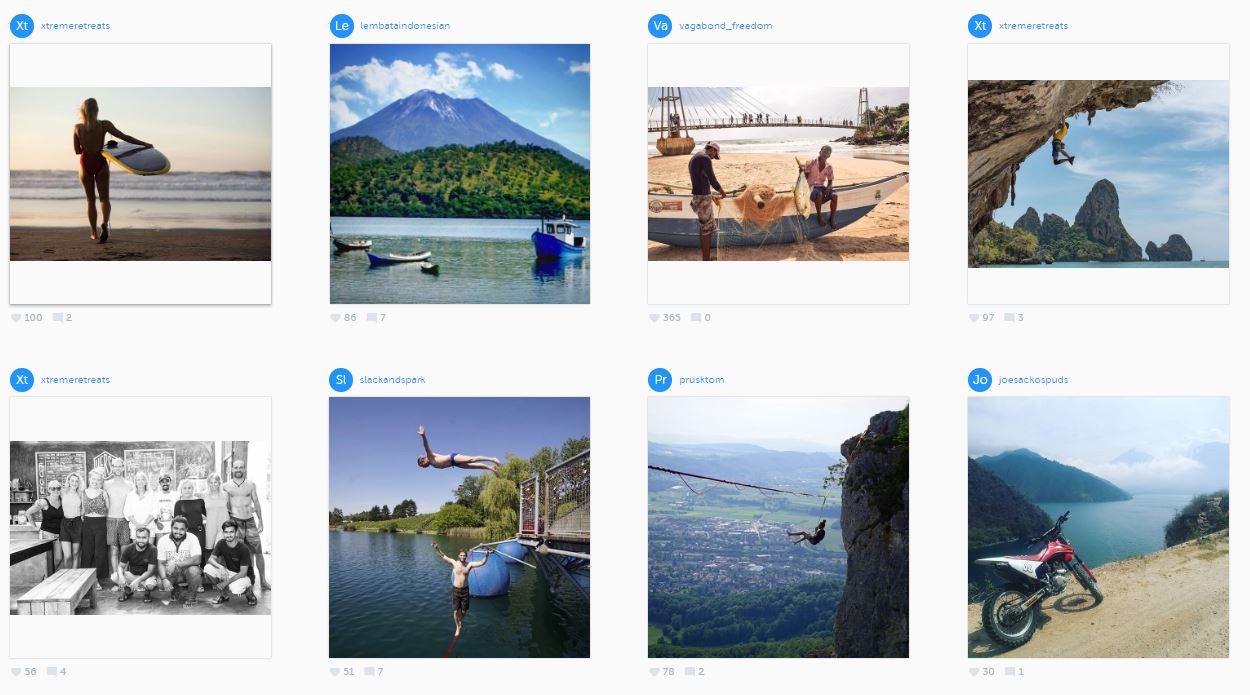Screen dimensions: 1250x695
Task: Open the slackandspark profile link
Action: pyautogui.click(x=392, y=380)
